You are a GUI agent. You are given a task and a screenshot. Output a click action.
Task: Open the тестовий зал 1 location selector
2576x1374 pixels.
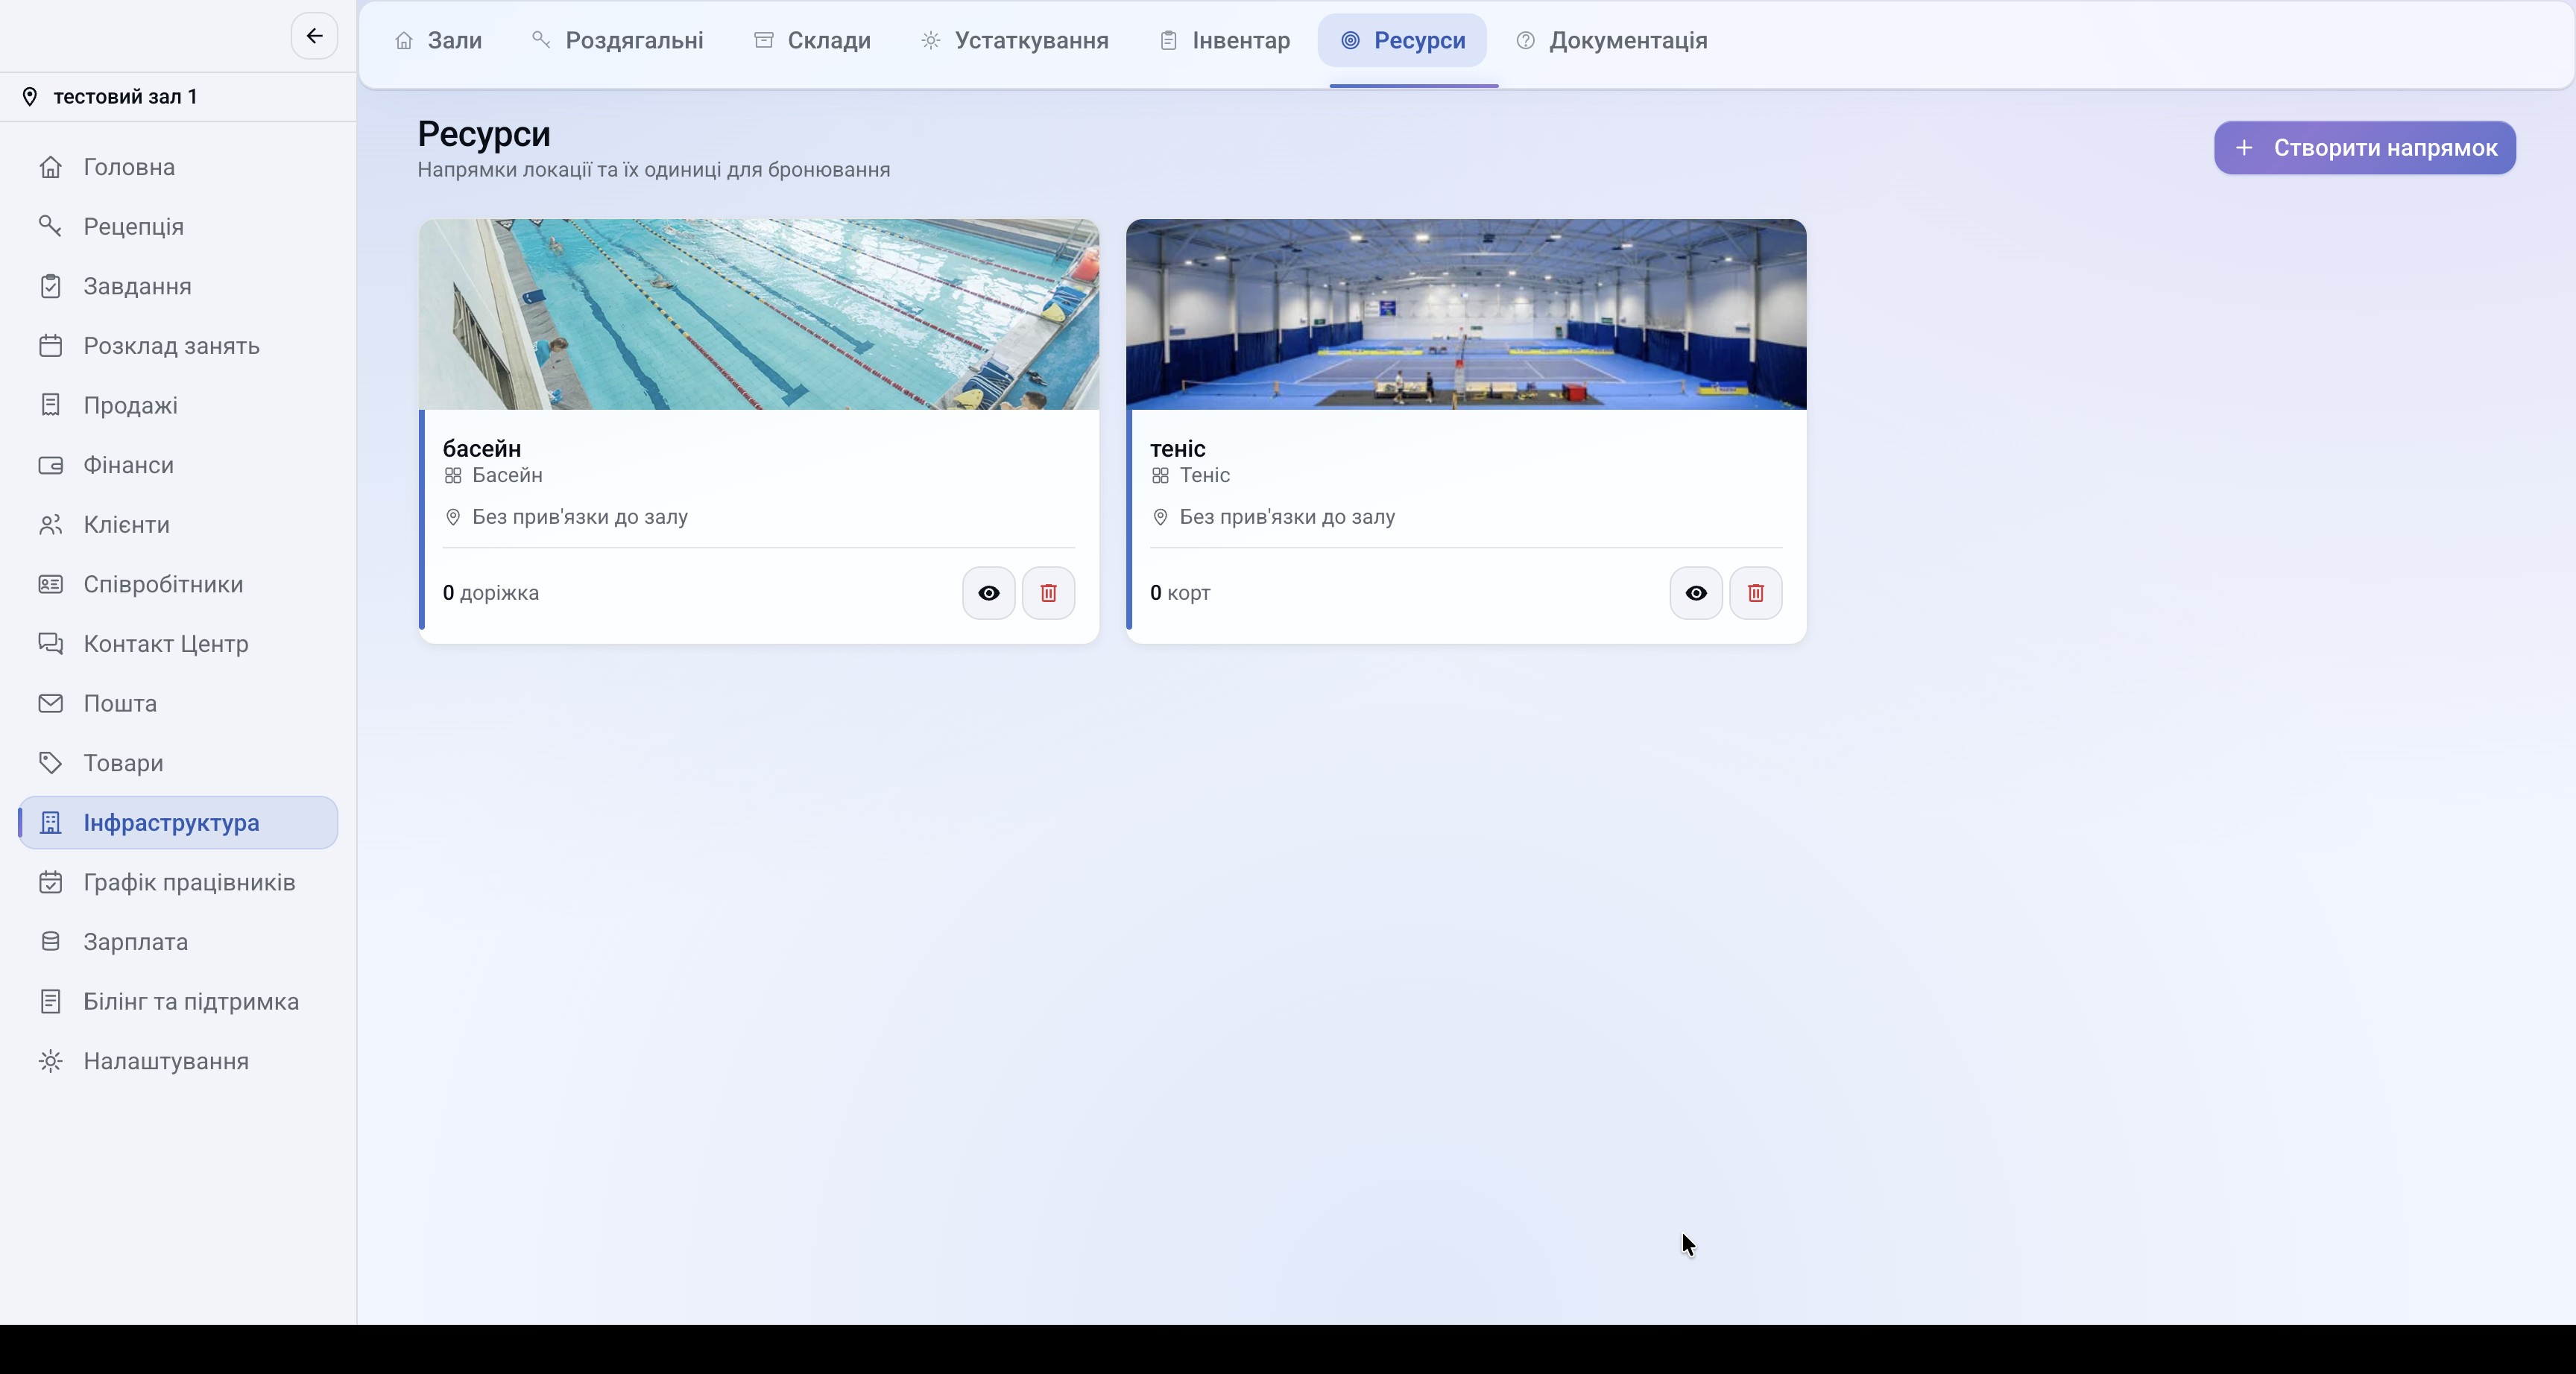(x=178, y=97)
